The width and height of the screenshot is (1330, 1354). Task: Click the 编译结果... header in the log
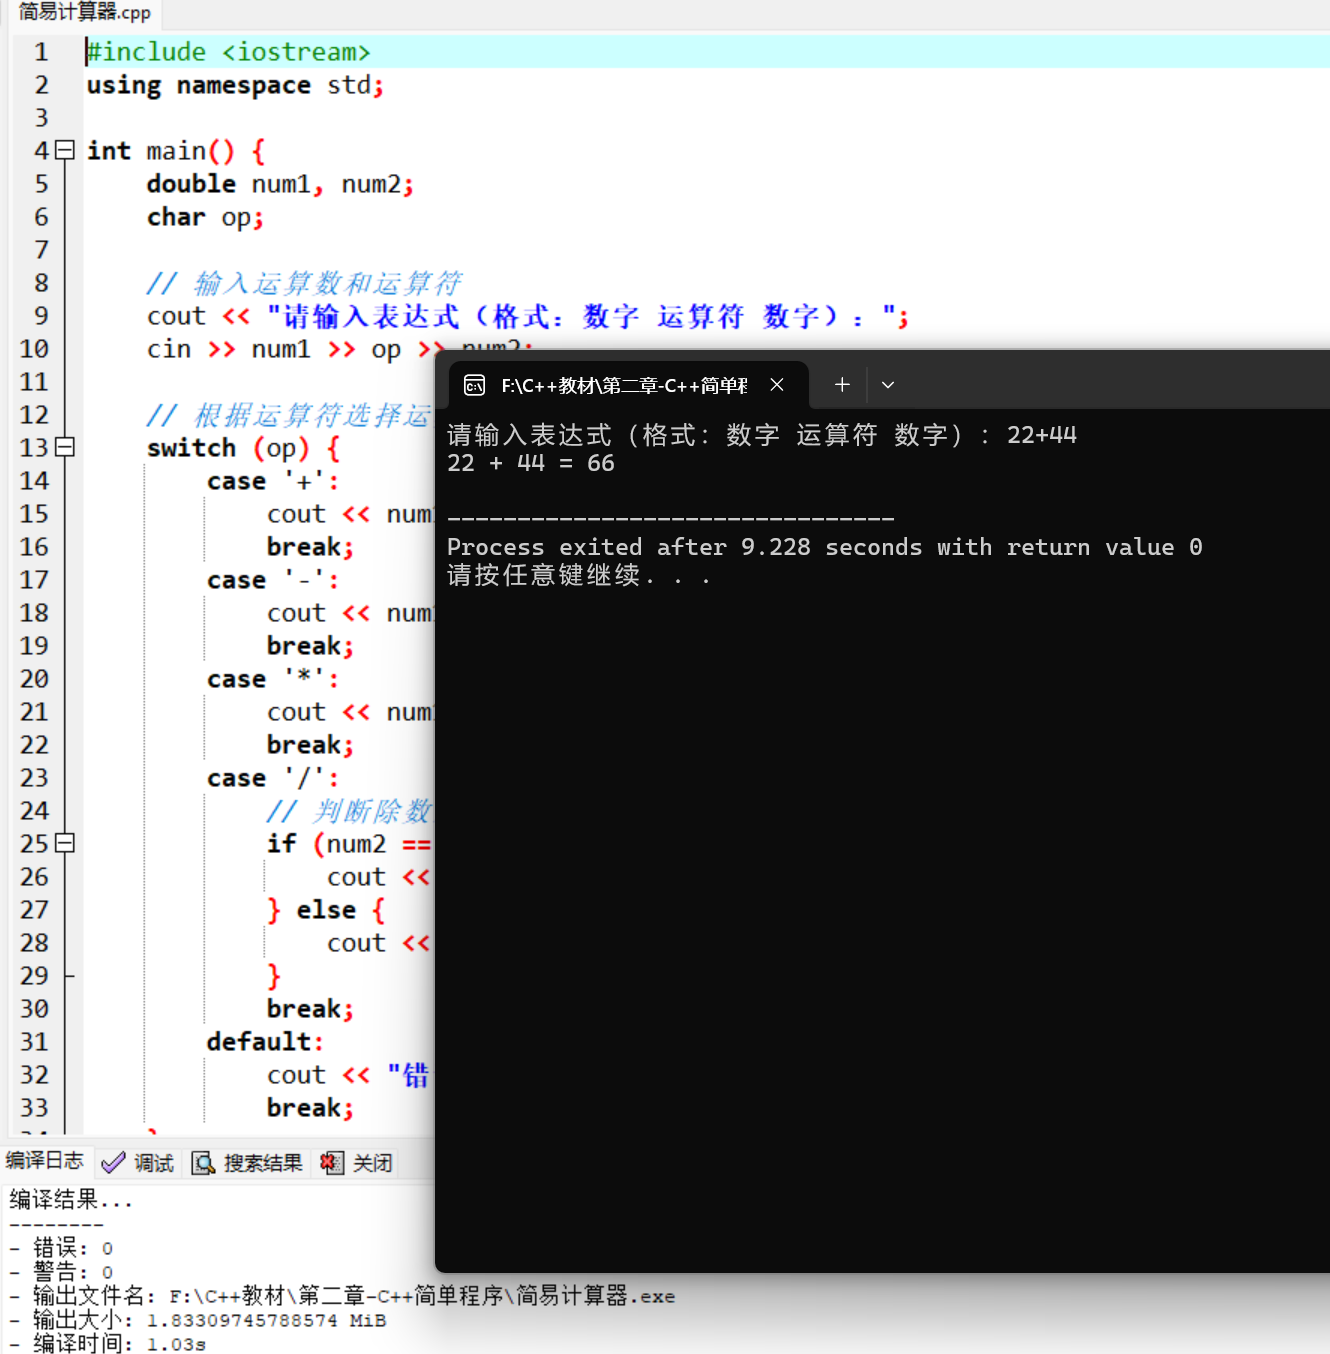(x=70, y=1199)
